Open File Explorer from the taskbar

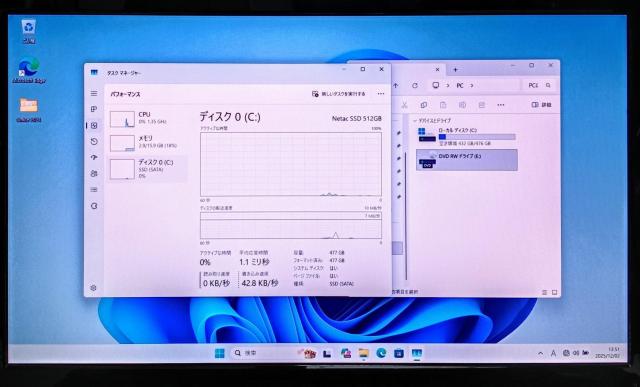coord(363,354)
